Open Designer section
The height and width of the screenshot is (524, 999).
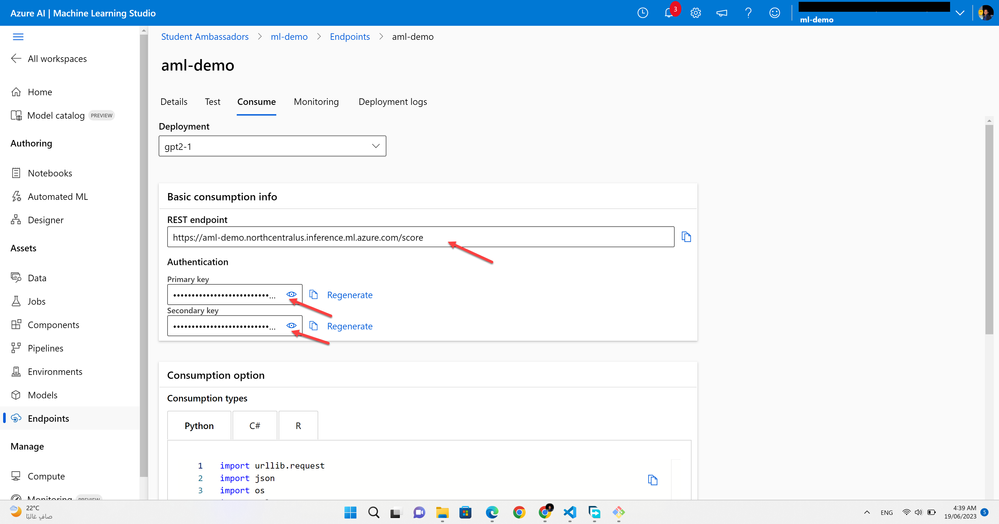38,220
